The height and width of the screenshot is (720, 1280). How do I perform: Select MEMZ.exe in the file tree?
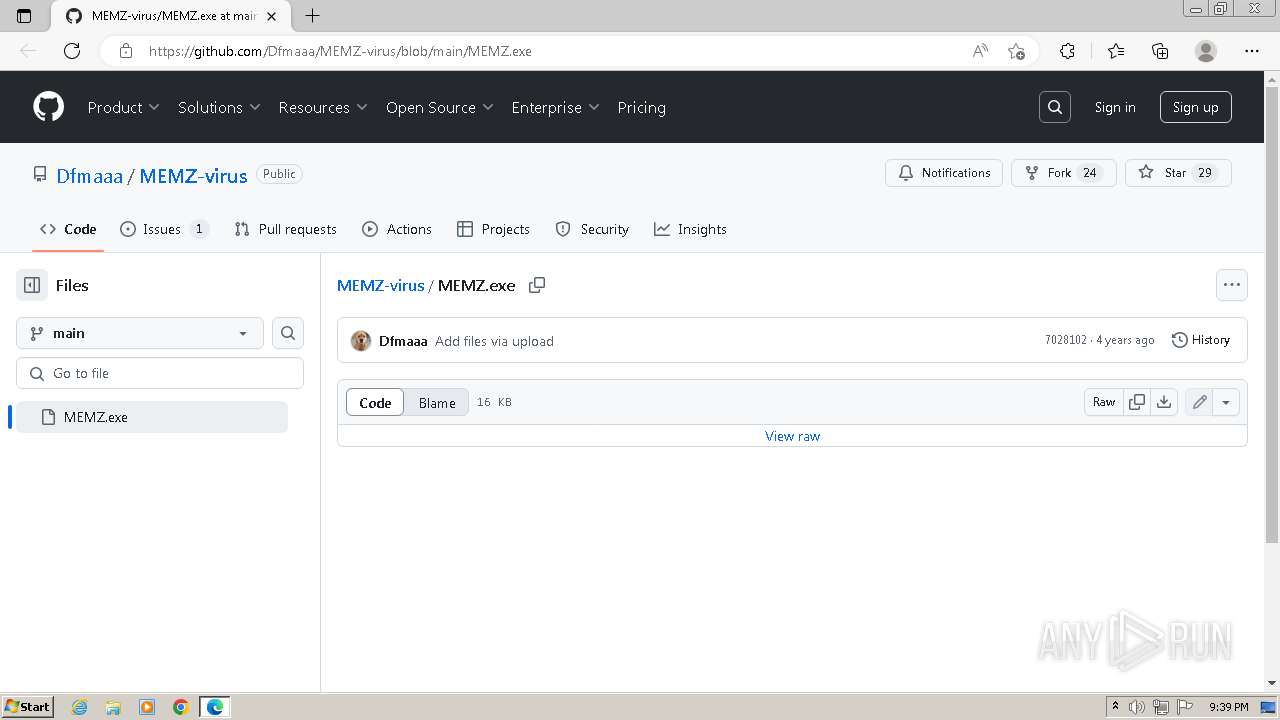pos(152,417)
